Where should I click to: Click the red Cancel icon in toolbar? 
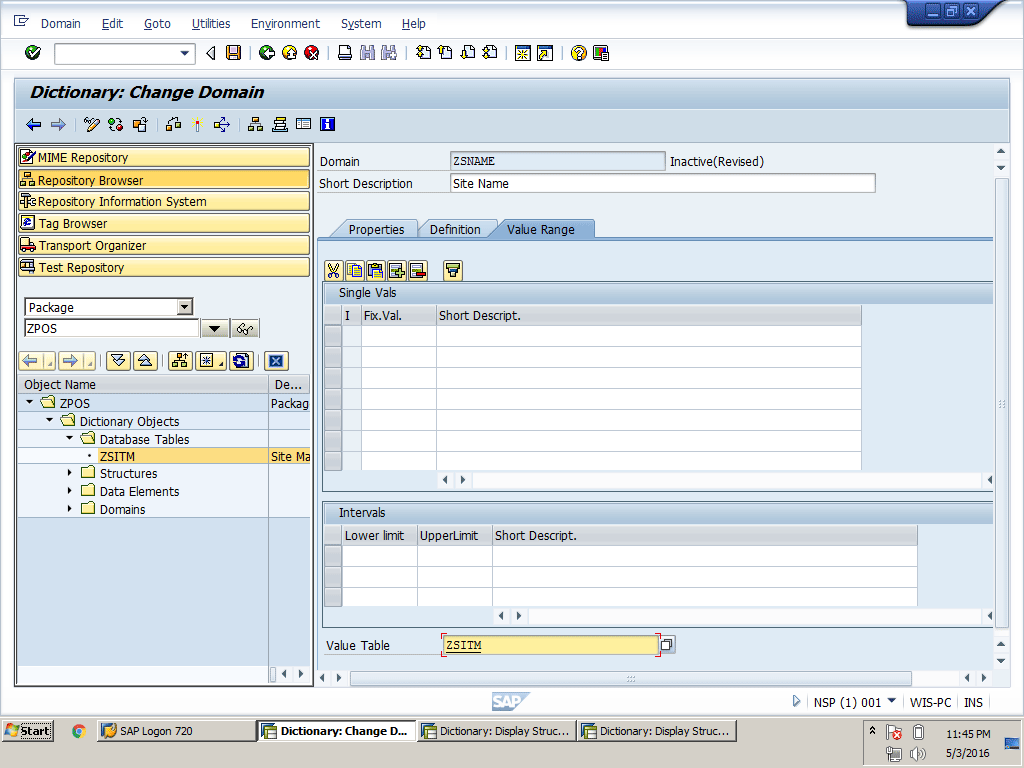point(311,53)
